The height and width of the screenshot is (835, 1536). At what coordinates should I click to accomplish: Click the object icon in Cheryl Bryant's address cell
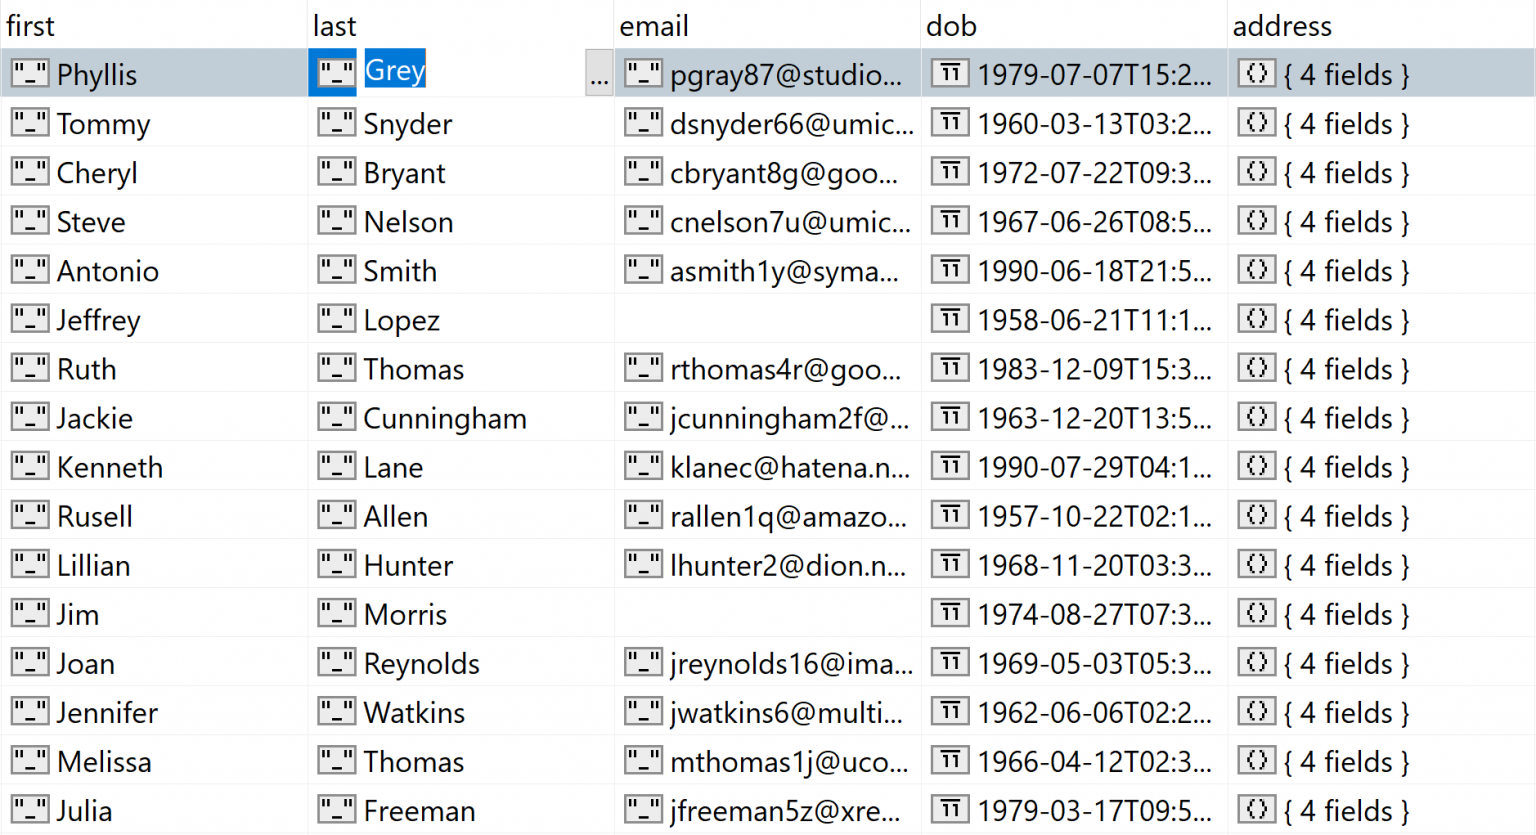click(x=1256, y=171)
